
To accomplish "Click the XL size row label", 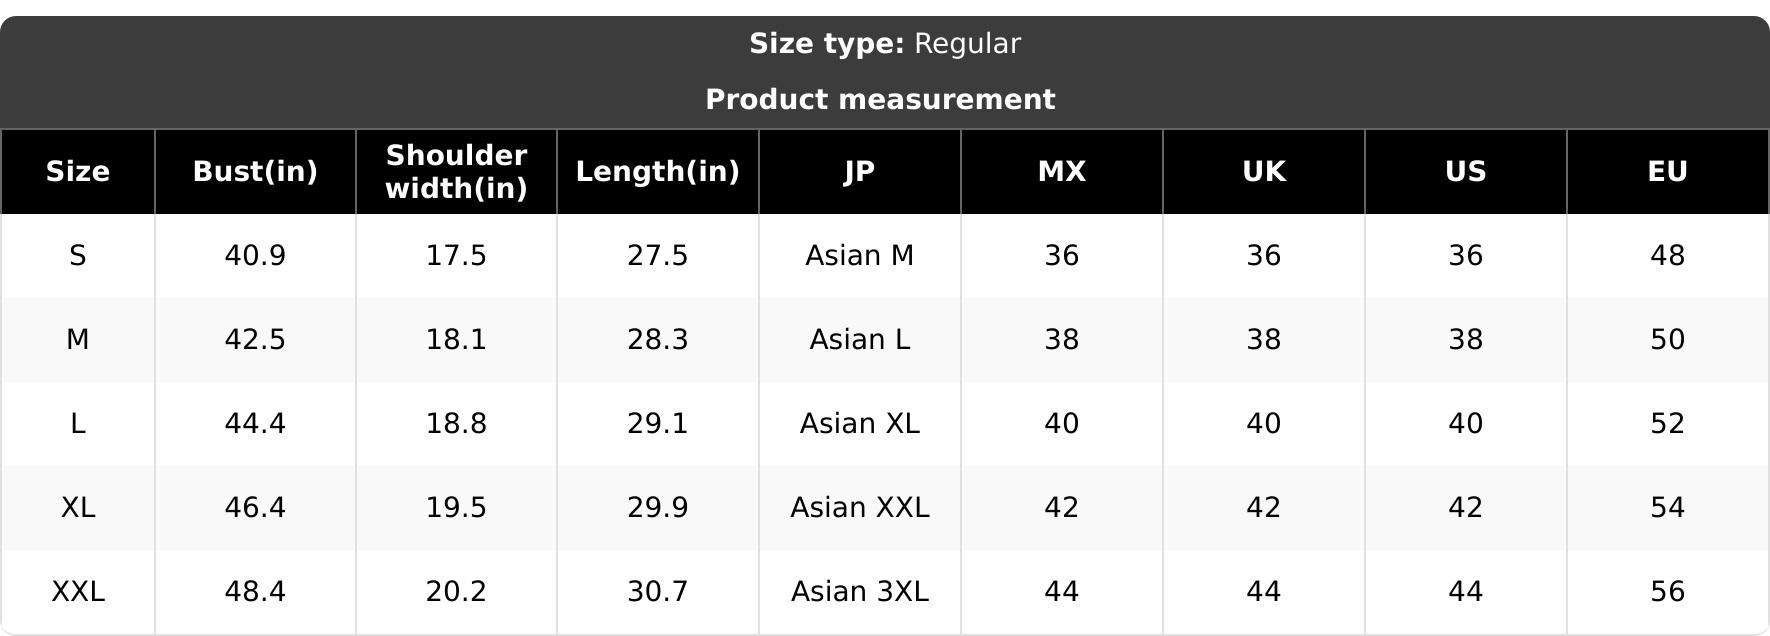I will [x=78, y=508].
